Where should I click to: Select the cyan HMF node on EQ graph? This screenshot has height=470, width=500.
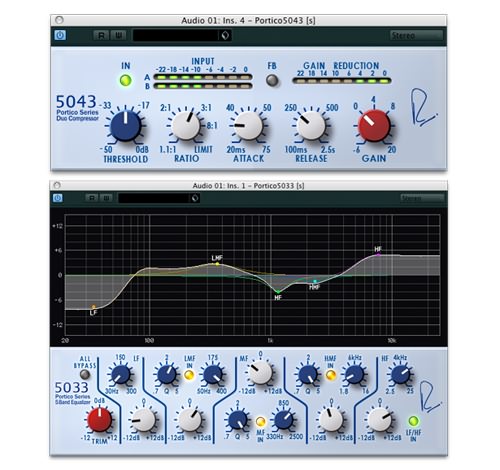pyautogui.click(x=315, y=282)
